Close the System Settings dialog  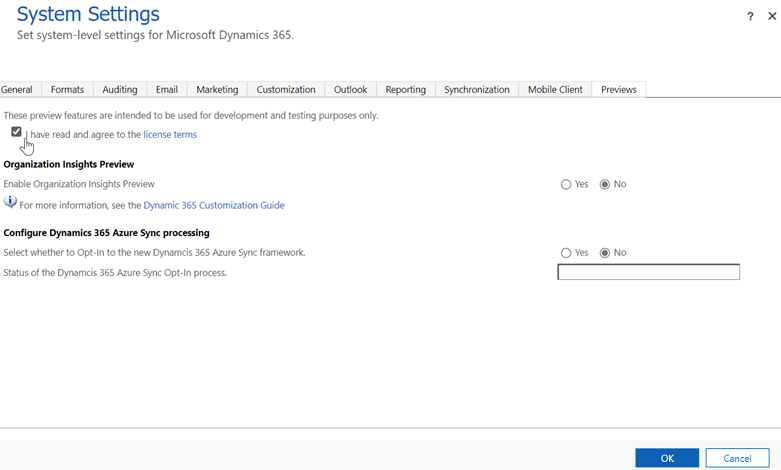coord(771,17)
